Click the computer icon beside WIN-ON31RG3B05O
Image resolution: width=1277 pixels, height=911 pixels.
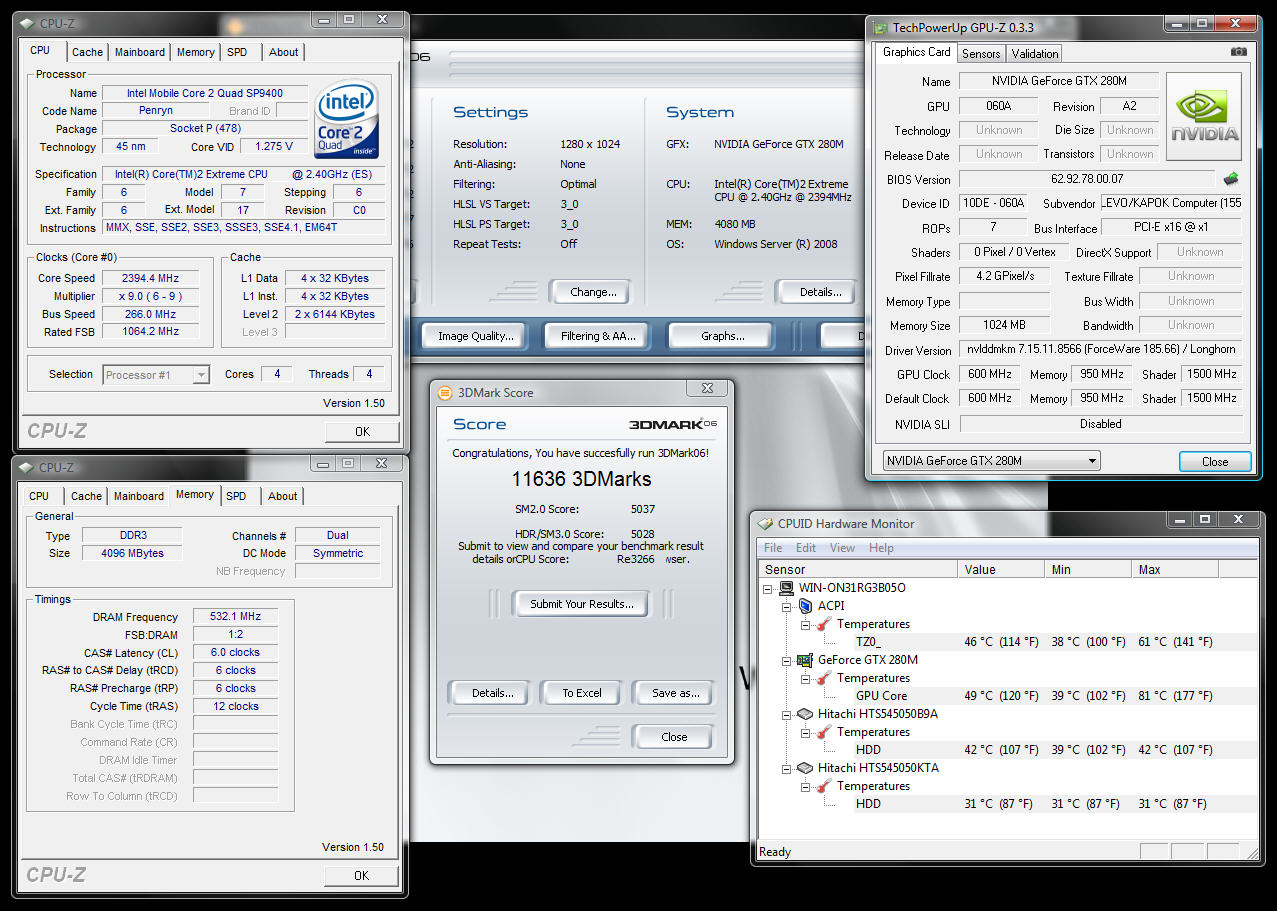coord(787,588)
